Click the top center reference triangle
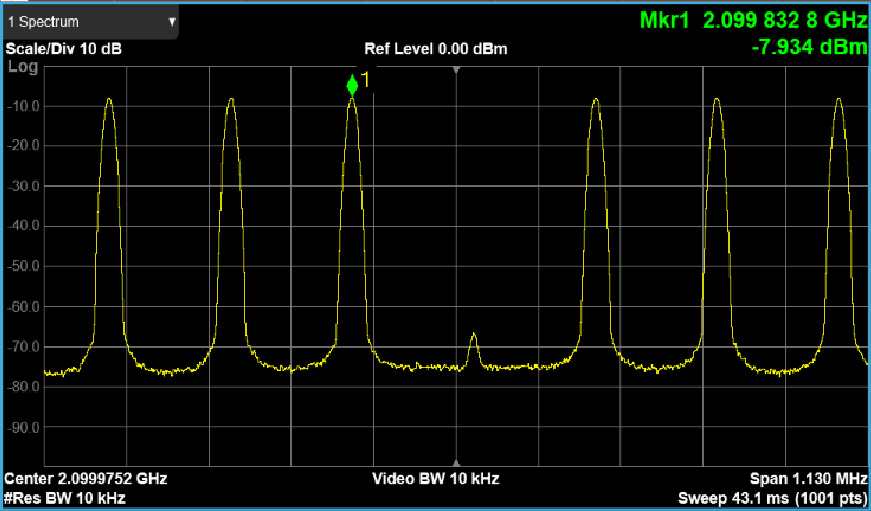 [456, 70]
